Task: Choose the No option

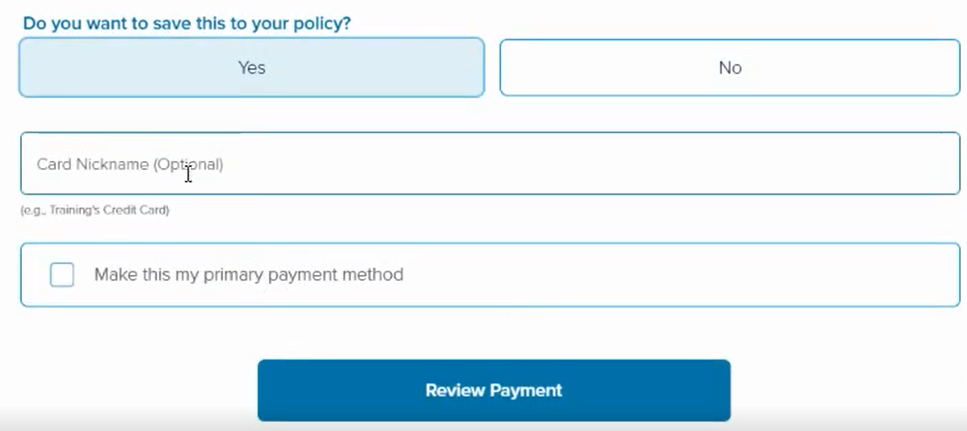Action: pos(730,67)
